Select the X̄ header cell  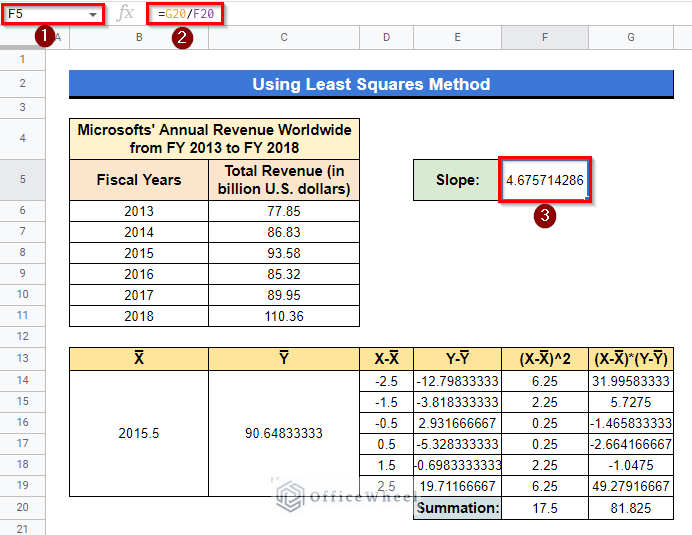tap(139, 358)
